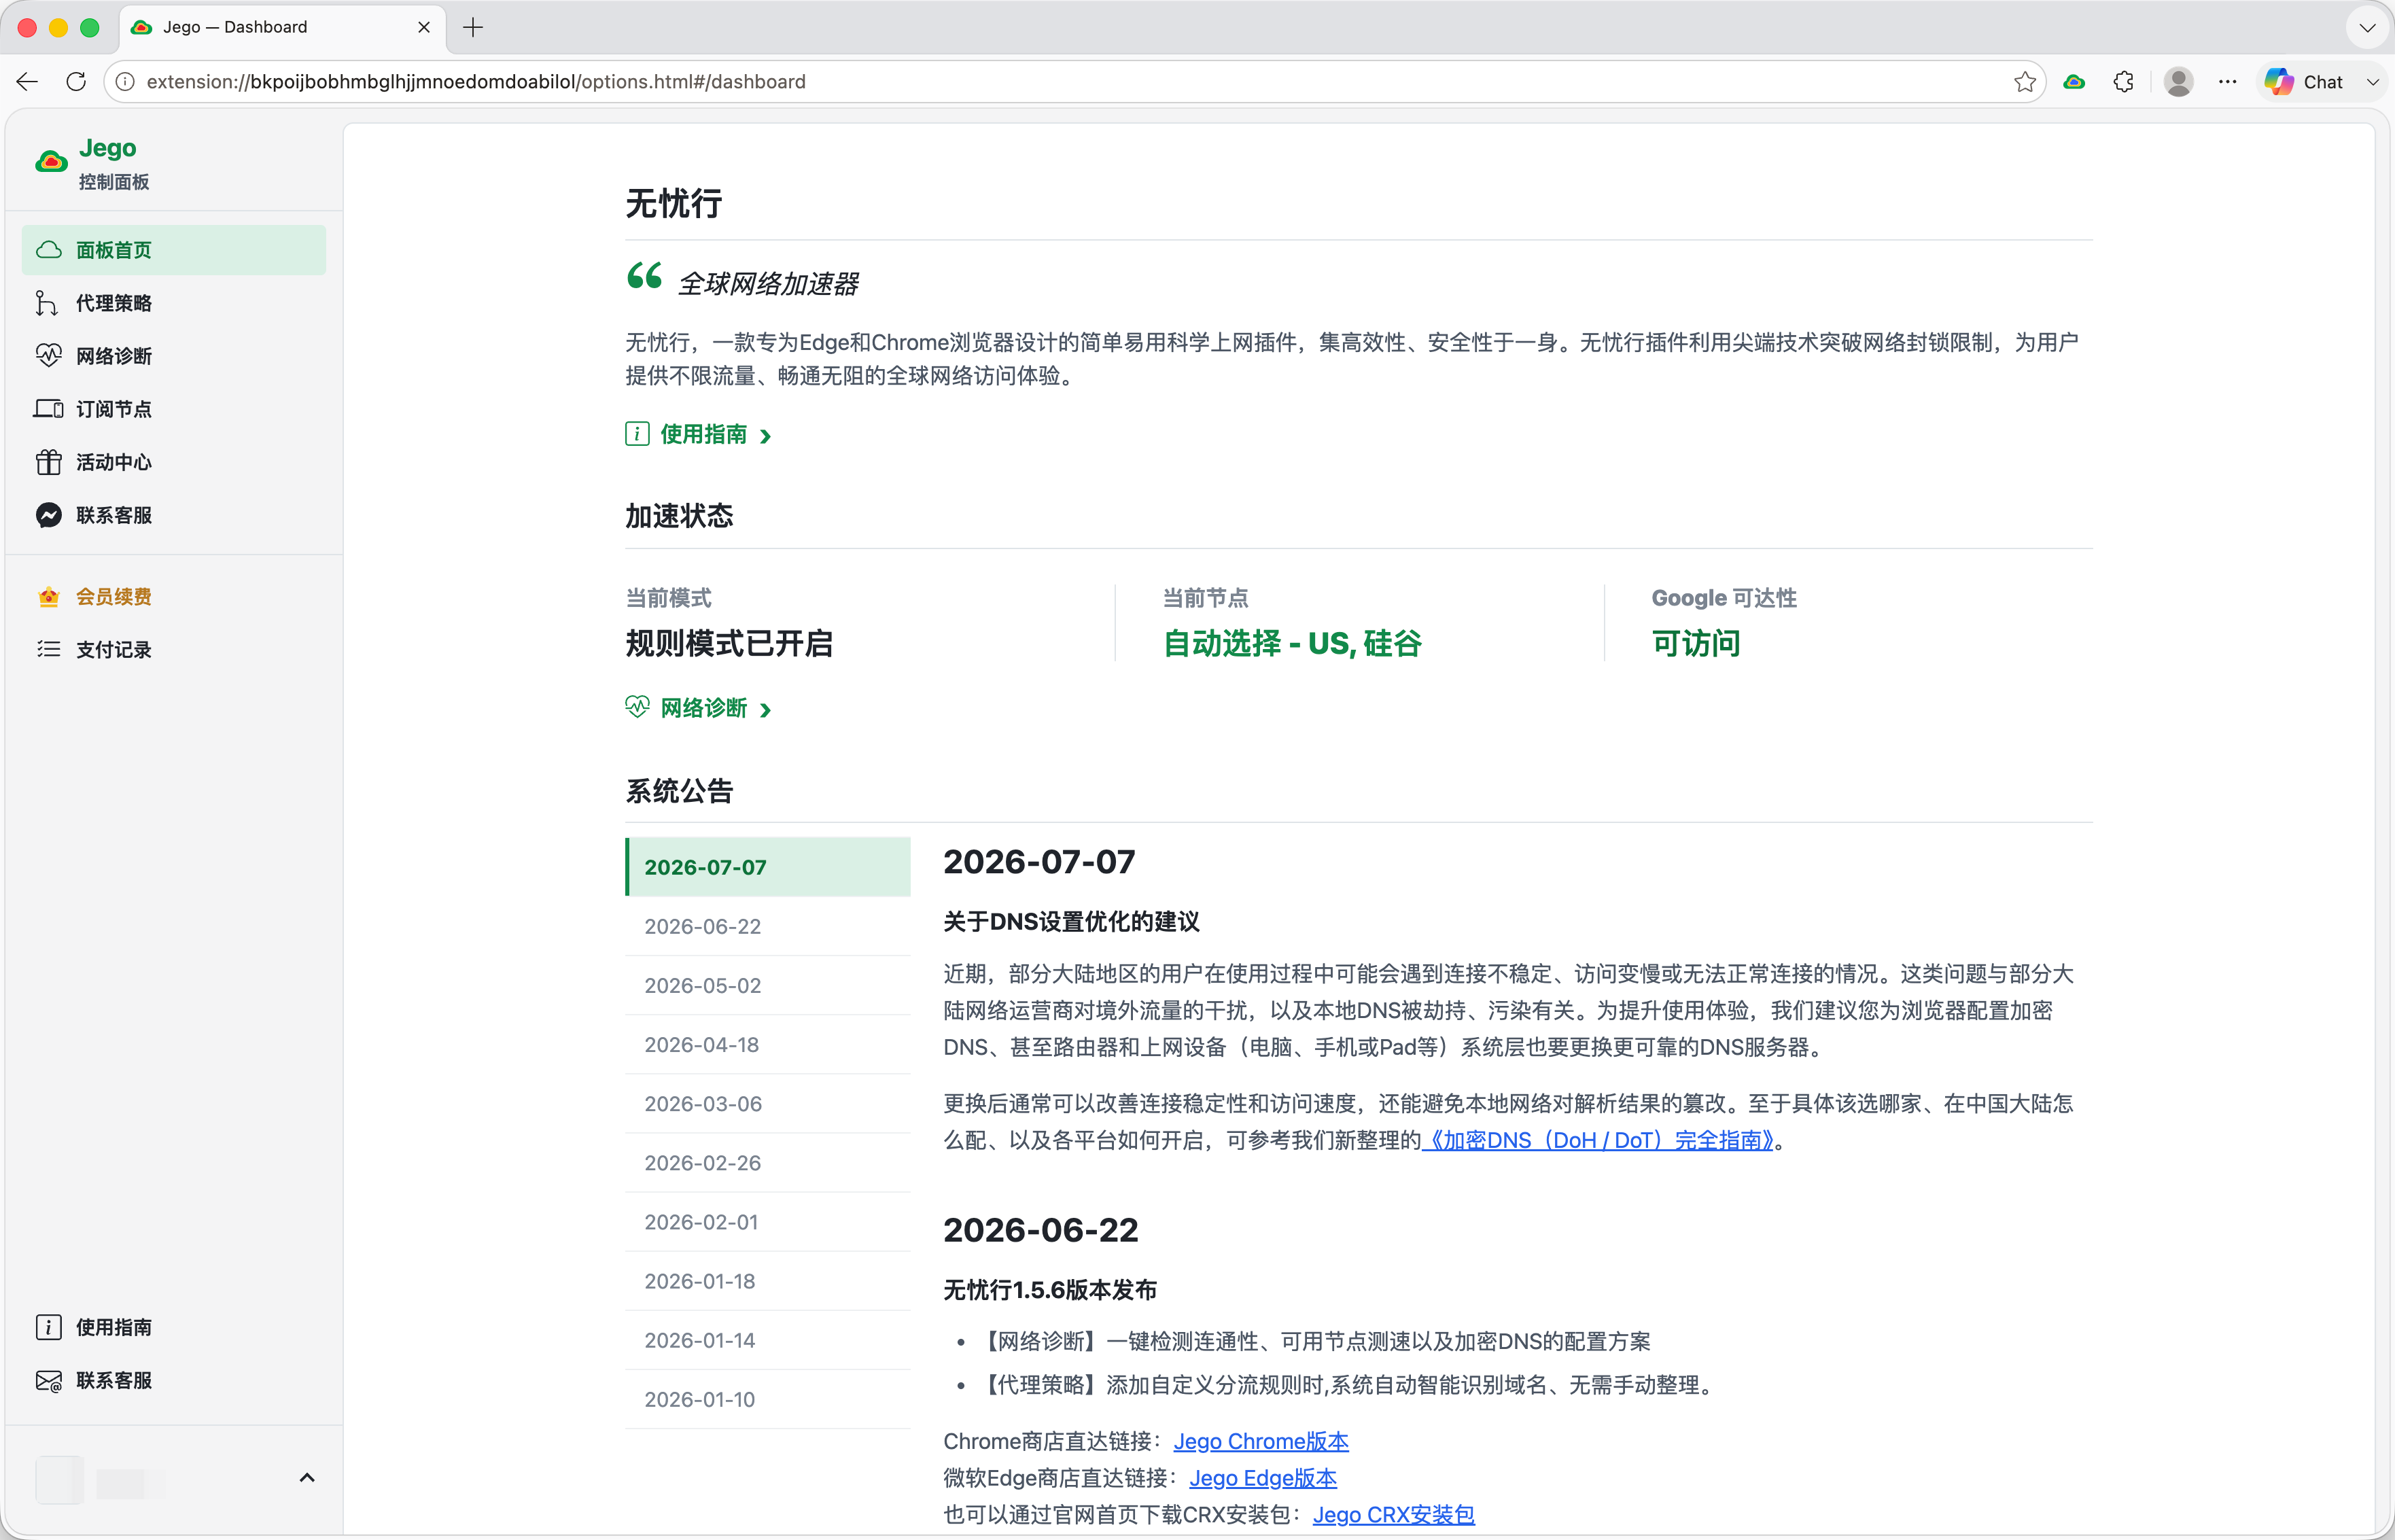Click the crown icon beside 会员续费
The height and width of the screenshot is (1540, 2395).
pos(48,597)
